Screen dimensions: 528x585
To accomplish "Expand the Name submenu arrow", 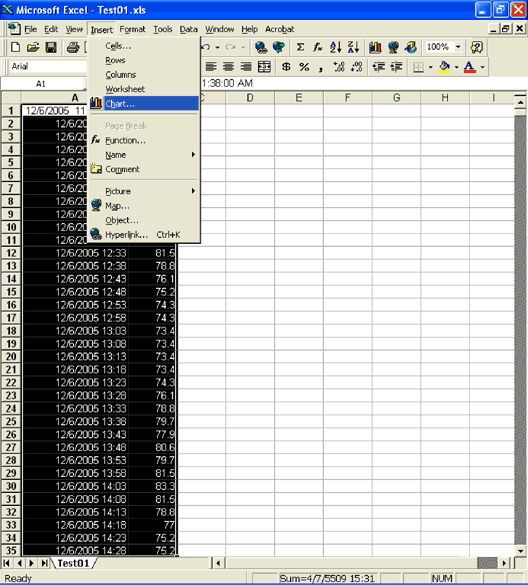I will (193, 154).
